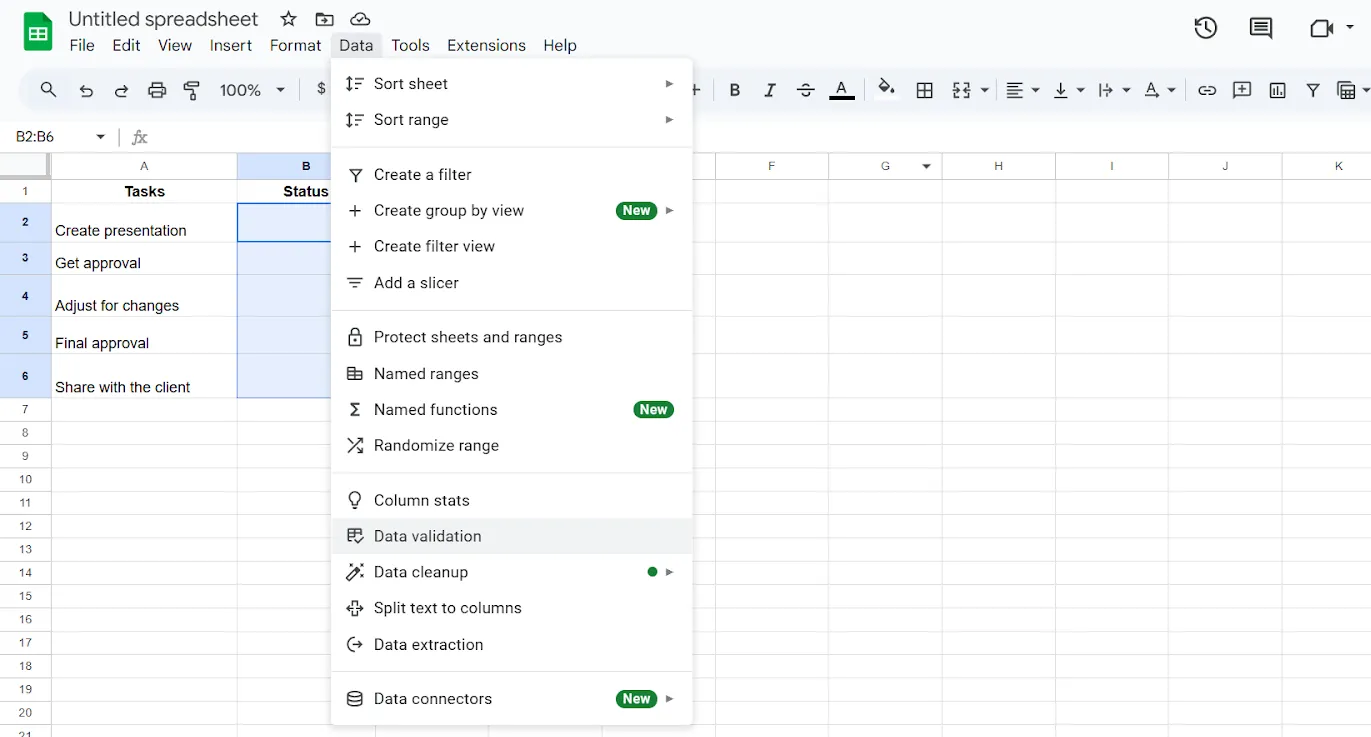The image size is (1371, 737).
Task: Start a meeting with camera icon
Action: tap(1321, 28)
